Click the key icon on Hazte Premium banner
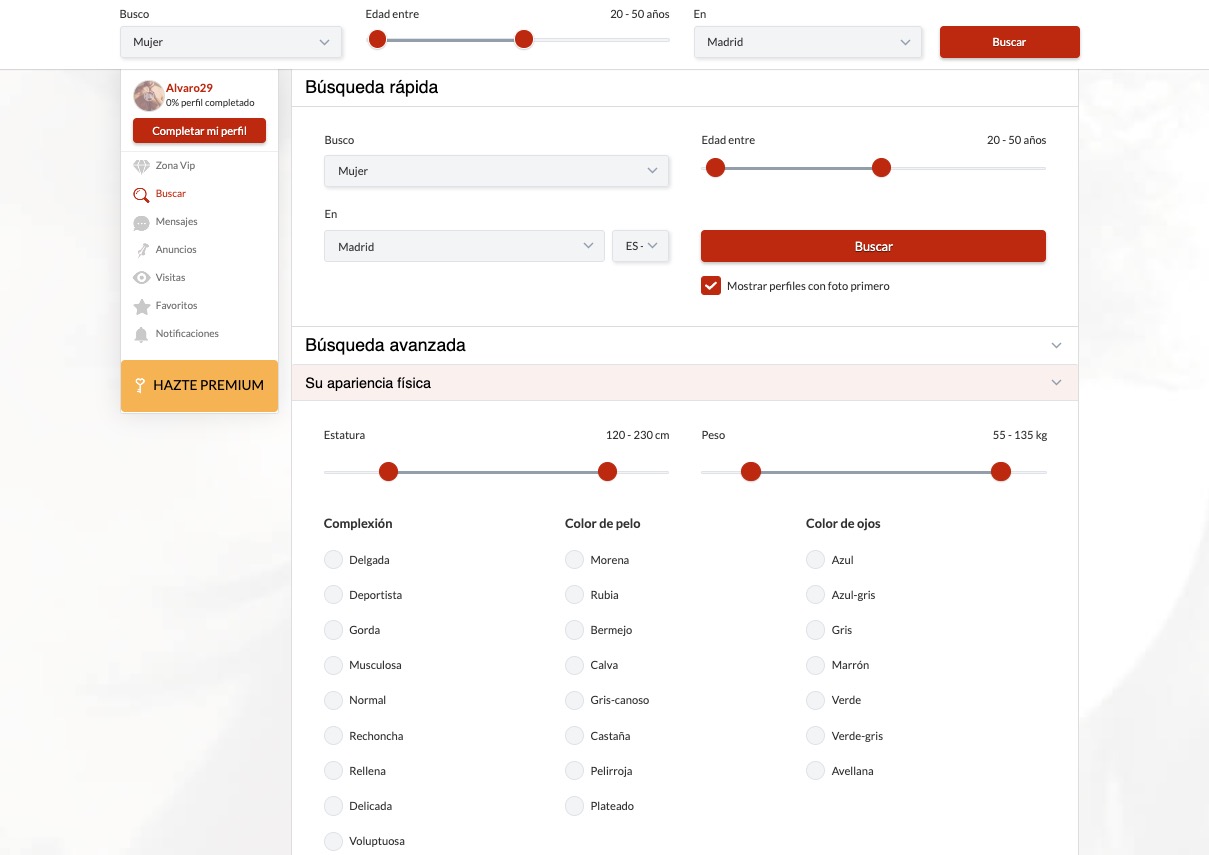This screenshot has width=1209, height=855. coord(140,385)
